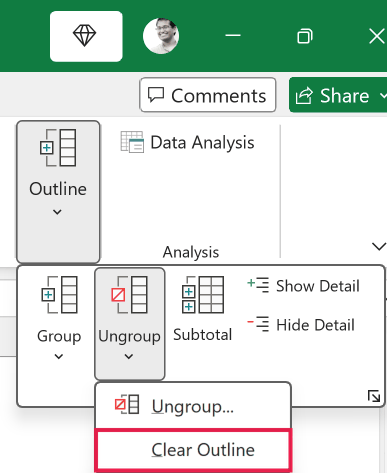Choose Clear Outline from the menu
Viewport: 387px width, 473px height.
pos(193,450)
